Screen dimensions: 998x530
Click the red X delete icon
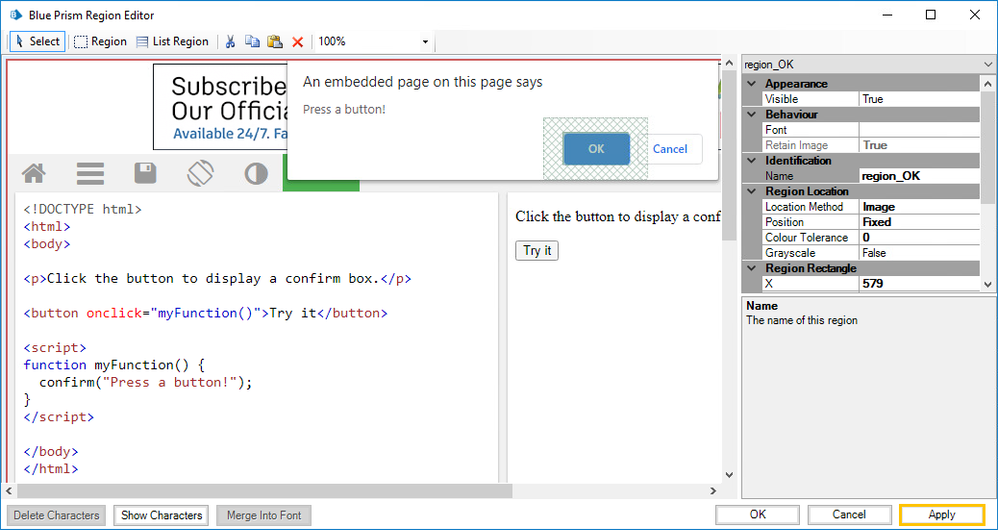297,42
